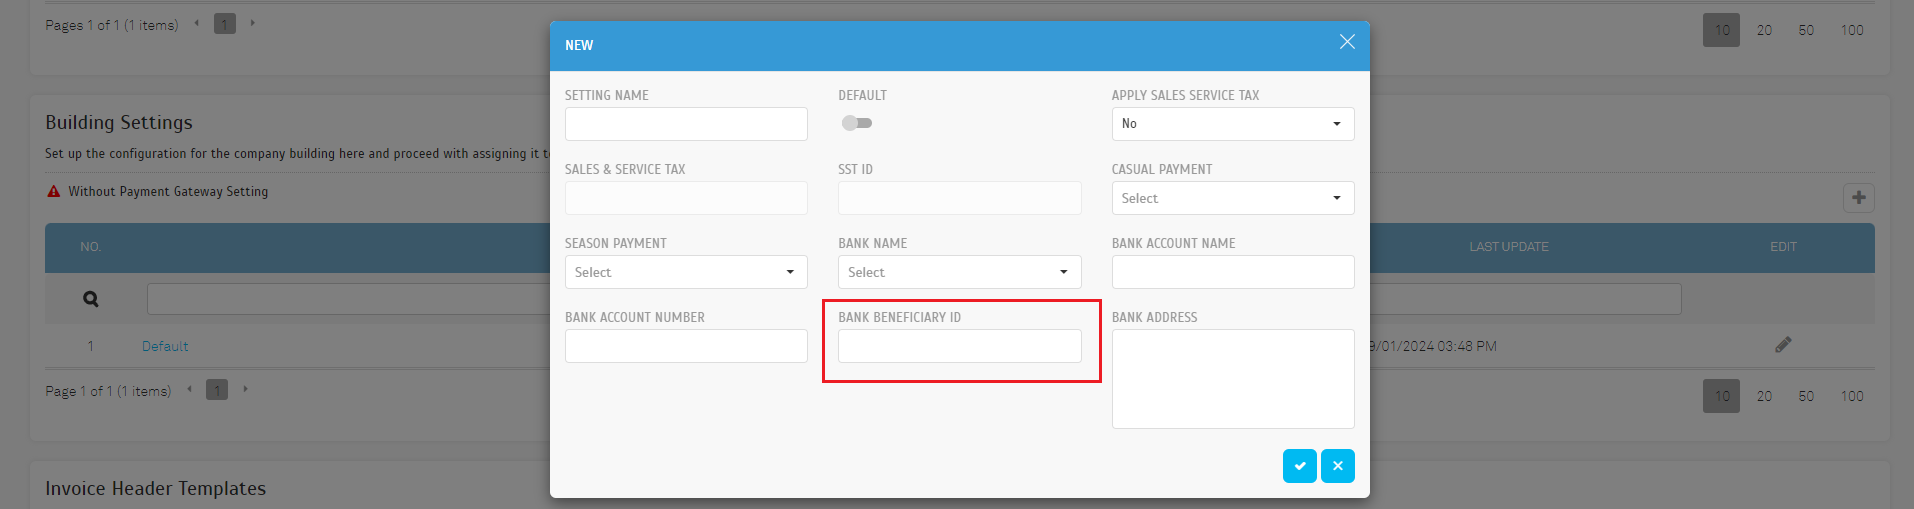The width and height of the screenshot is (1914, 509).
Task: Toggle the Default switch on
Action: point(857,123)
